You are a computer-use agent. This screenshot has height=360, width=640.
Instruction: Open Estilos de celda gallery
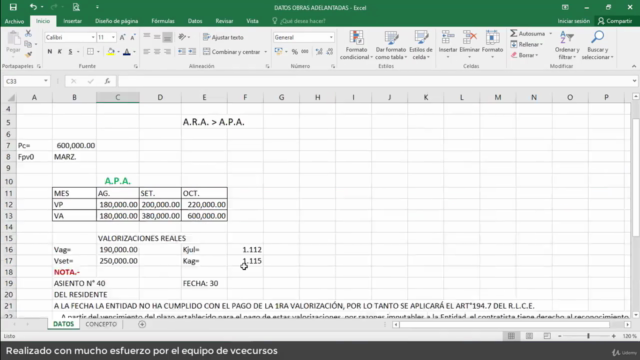click(420, 45)
